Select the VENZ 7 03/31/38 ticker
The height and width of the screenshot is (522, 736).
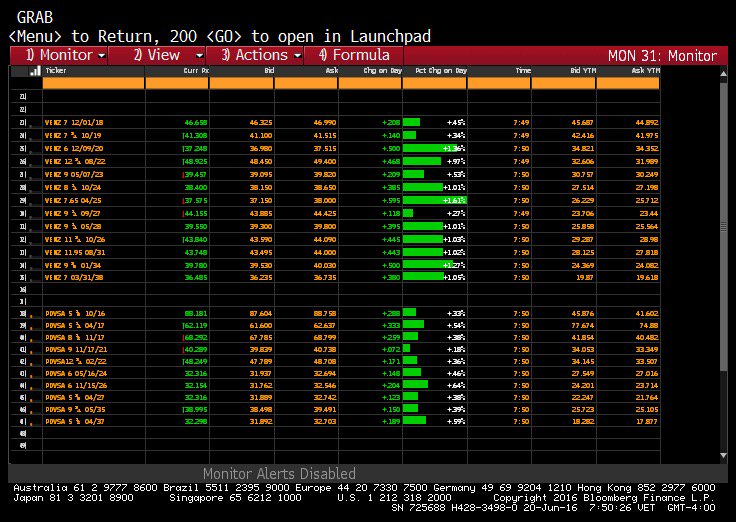click(74, 277)
